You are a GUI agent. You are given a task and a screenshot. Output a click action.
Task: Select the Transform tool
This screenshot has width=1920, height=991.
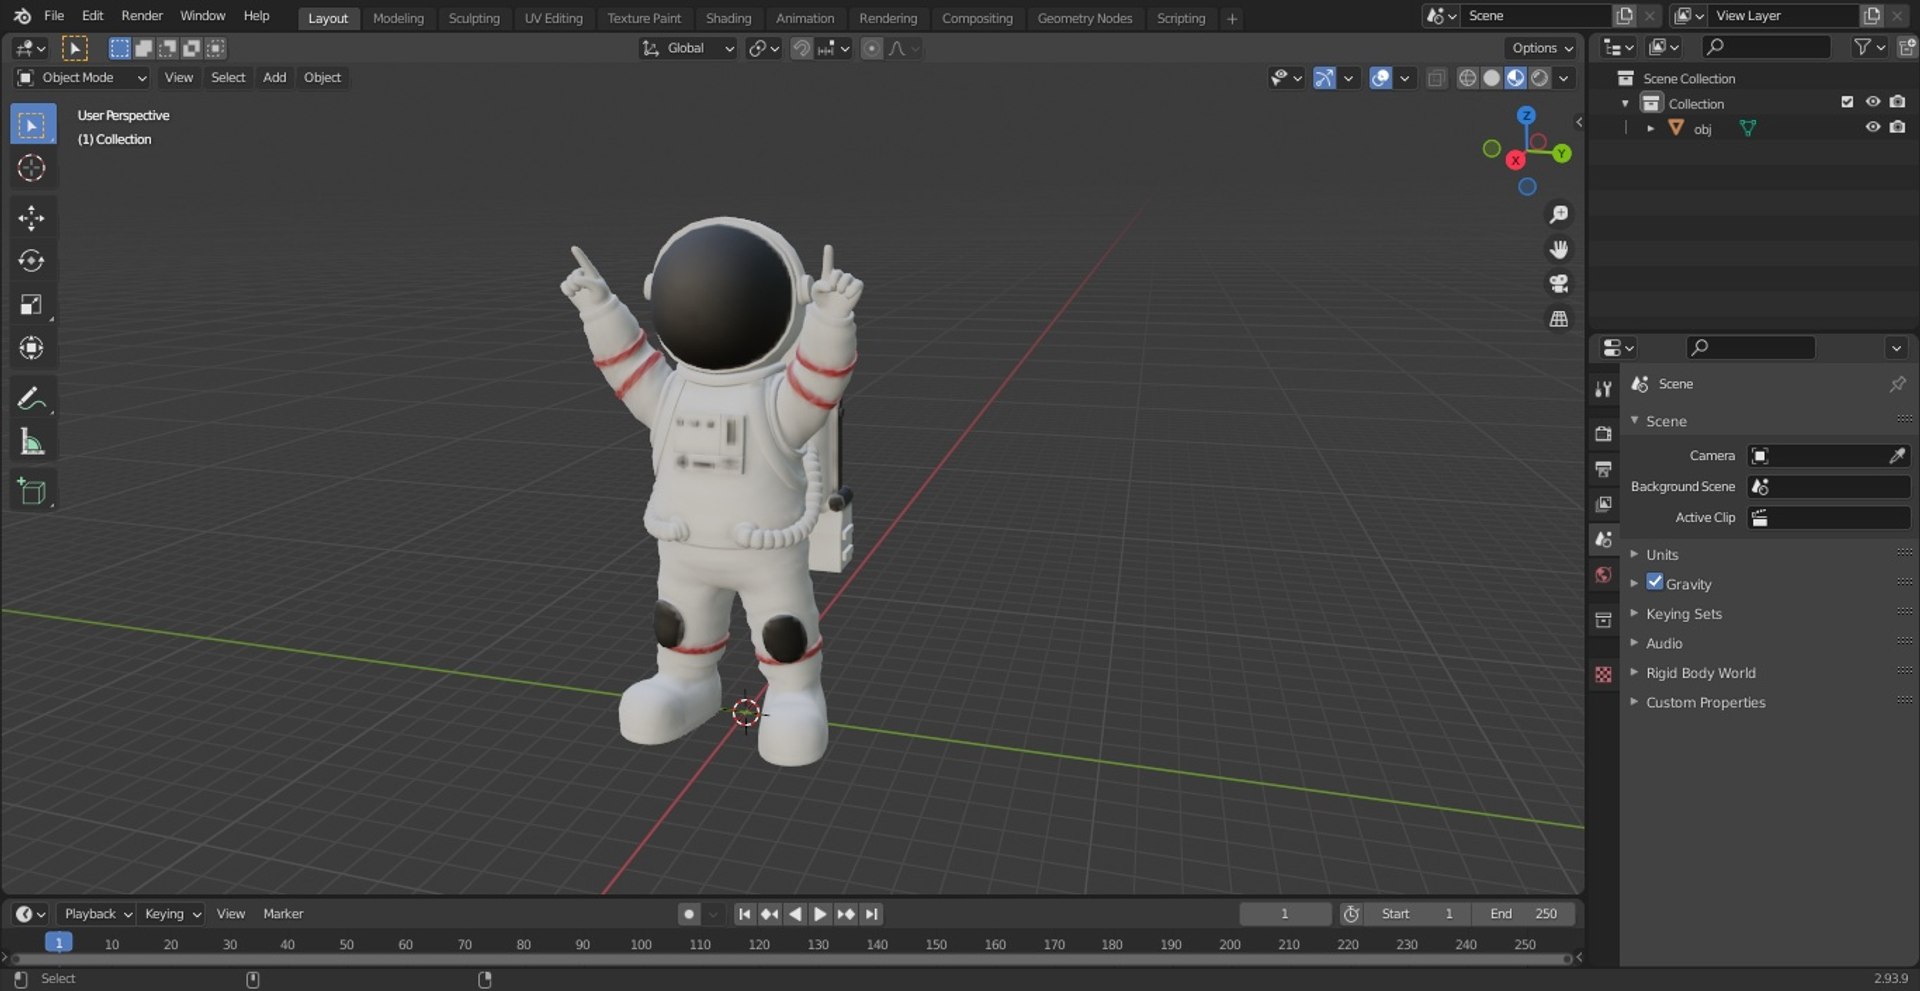click(32, 348)
